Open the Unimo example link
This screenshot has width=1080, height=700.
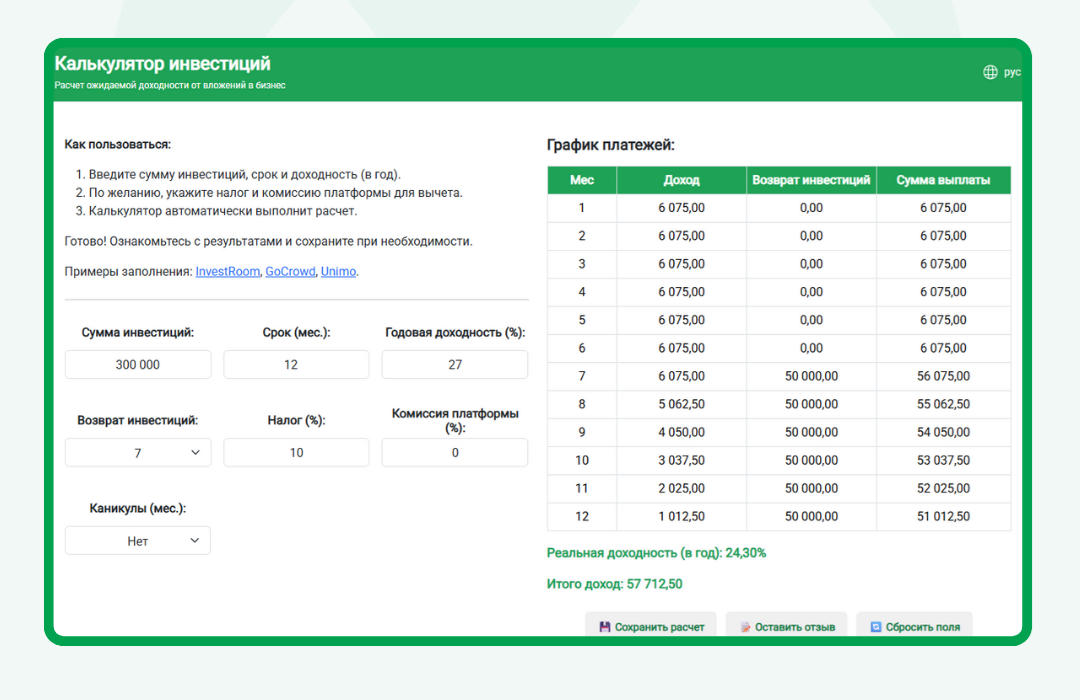pos(338,271)
